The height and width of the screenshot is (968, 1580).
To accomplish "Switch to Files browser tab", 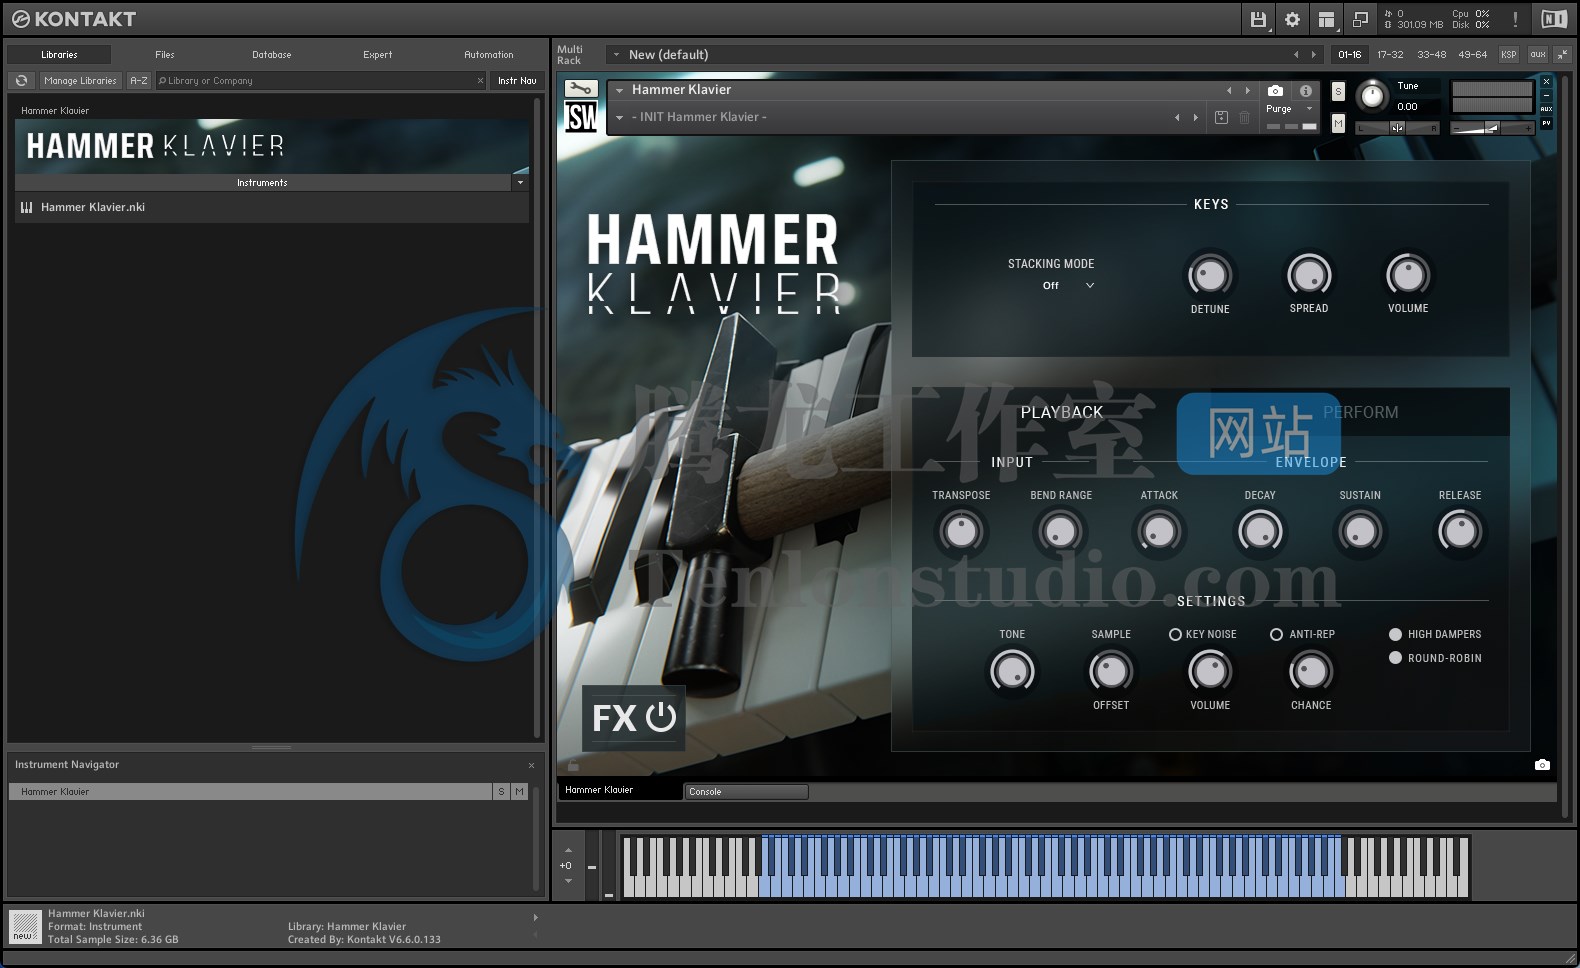I will coord(165,55).
